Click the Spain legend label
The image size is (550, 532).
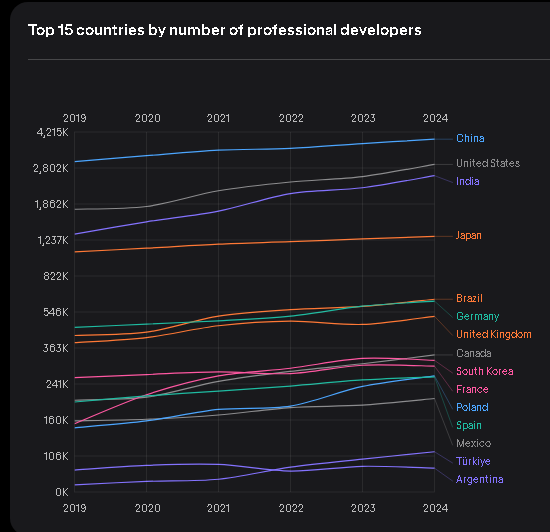[469, 425]
